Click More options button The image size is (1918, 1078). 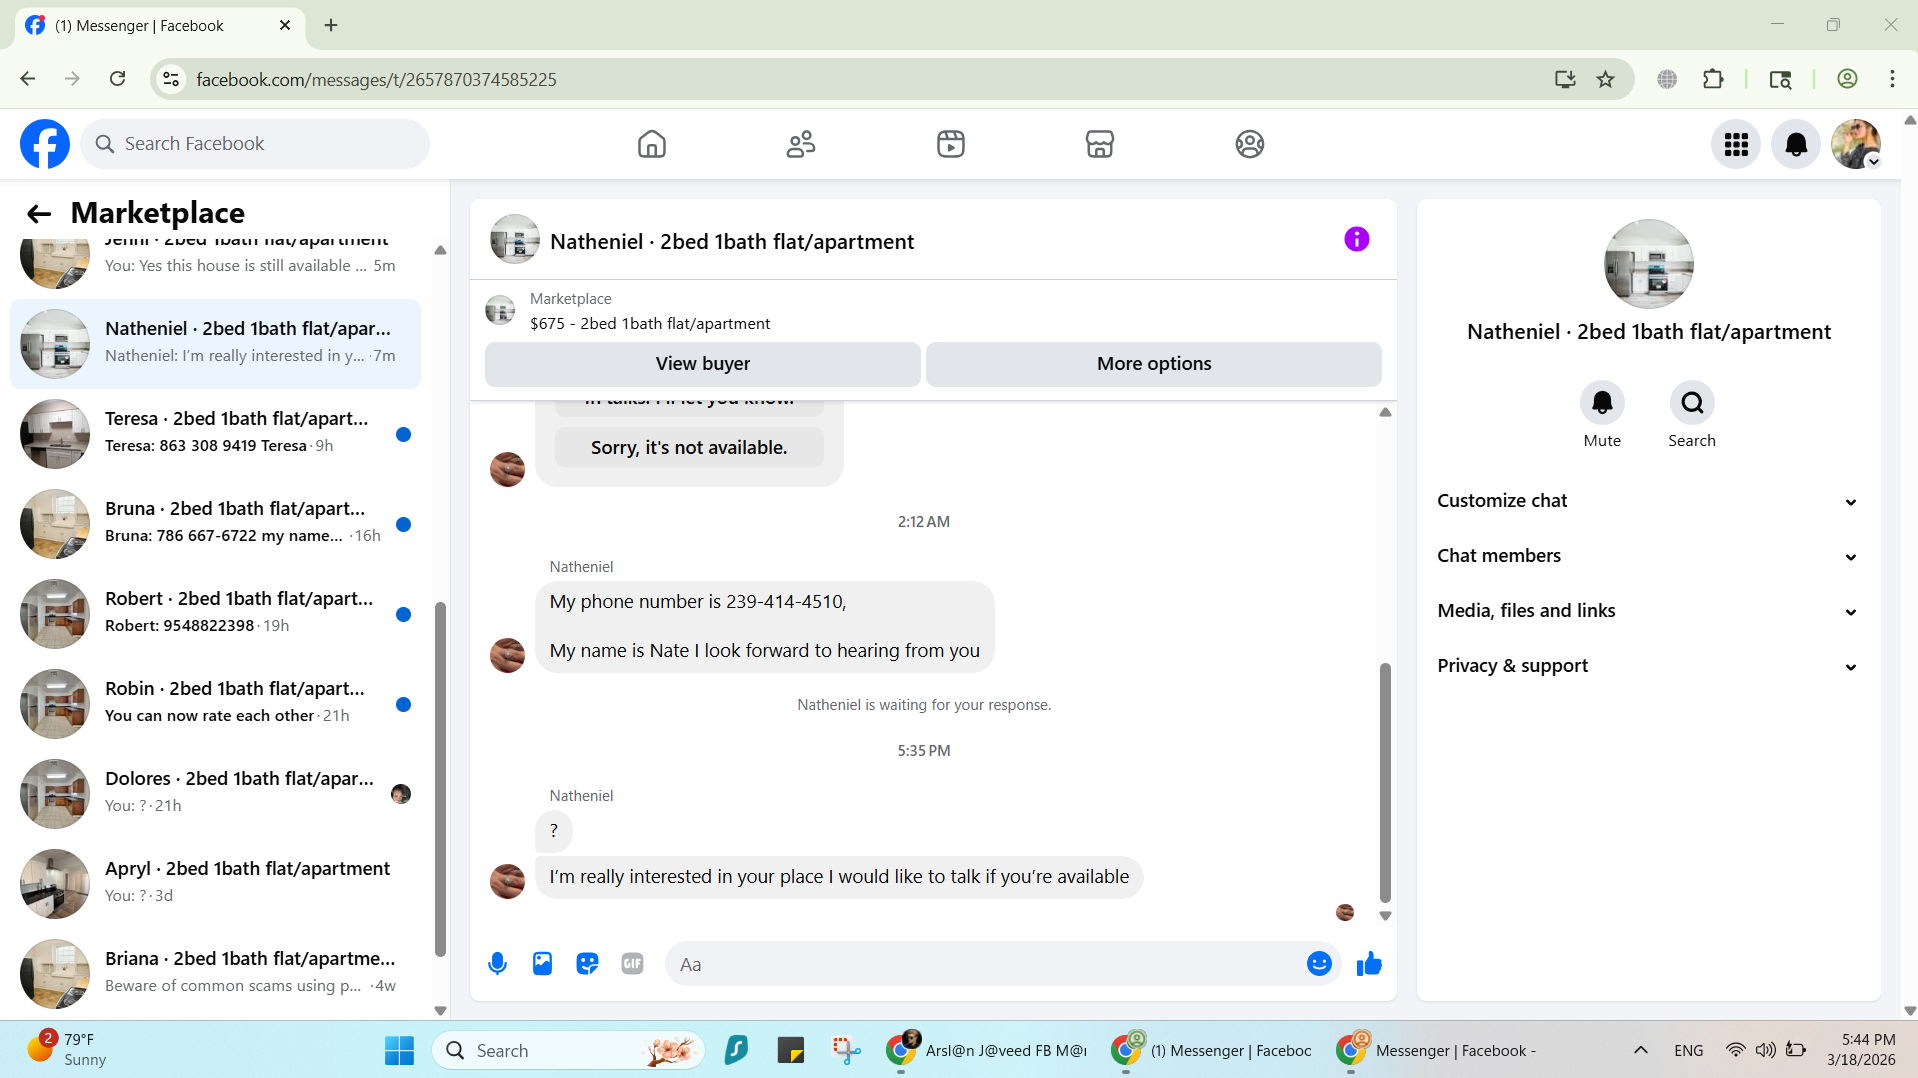pos(1154,364)
